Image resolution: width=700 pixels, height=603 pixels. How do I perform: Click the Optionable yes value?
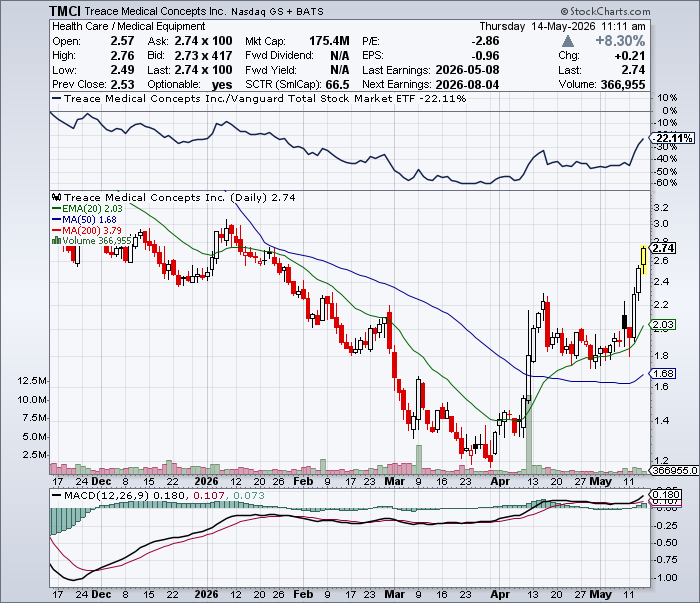coord(222,85)
